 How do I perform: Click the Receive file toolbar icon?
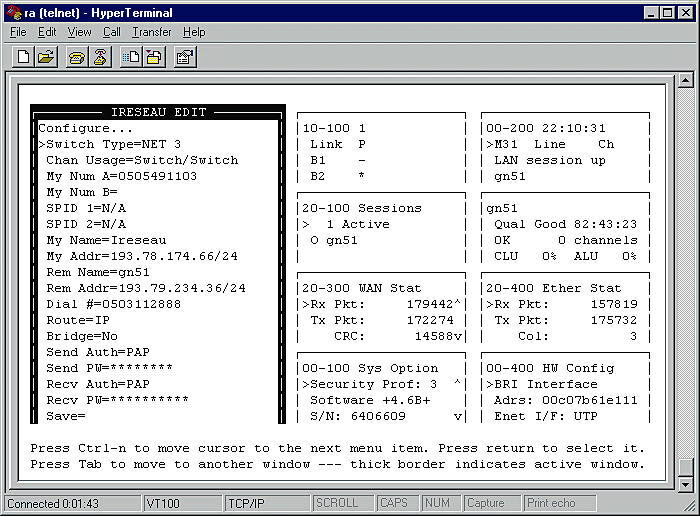[x=154, y=57]
